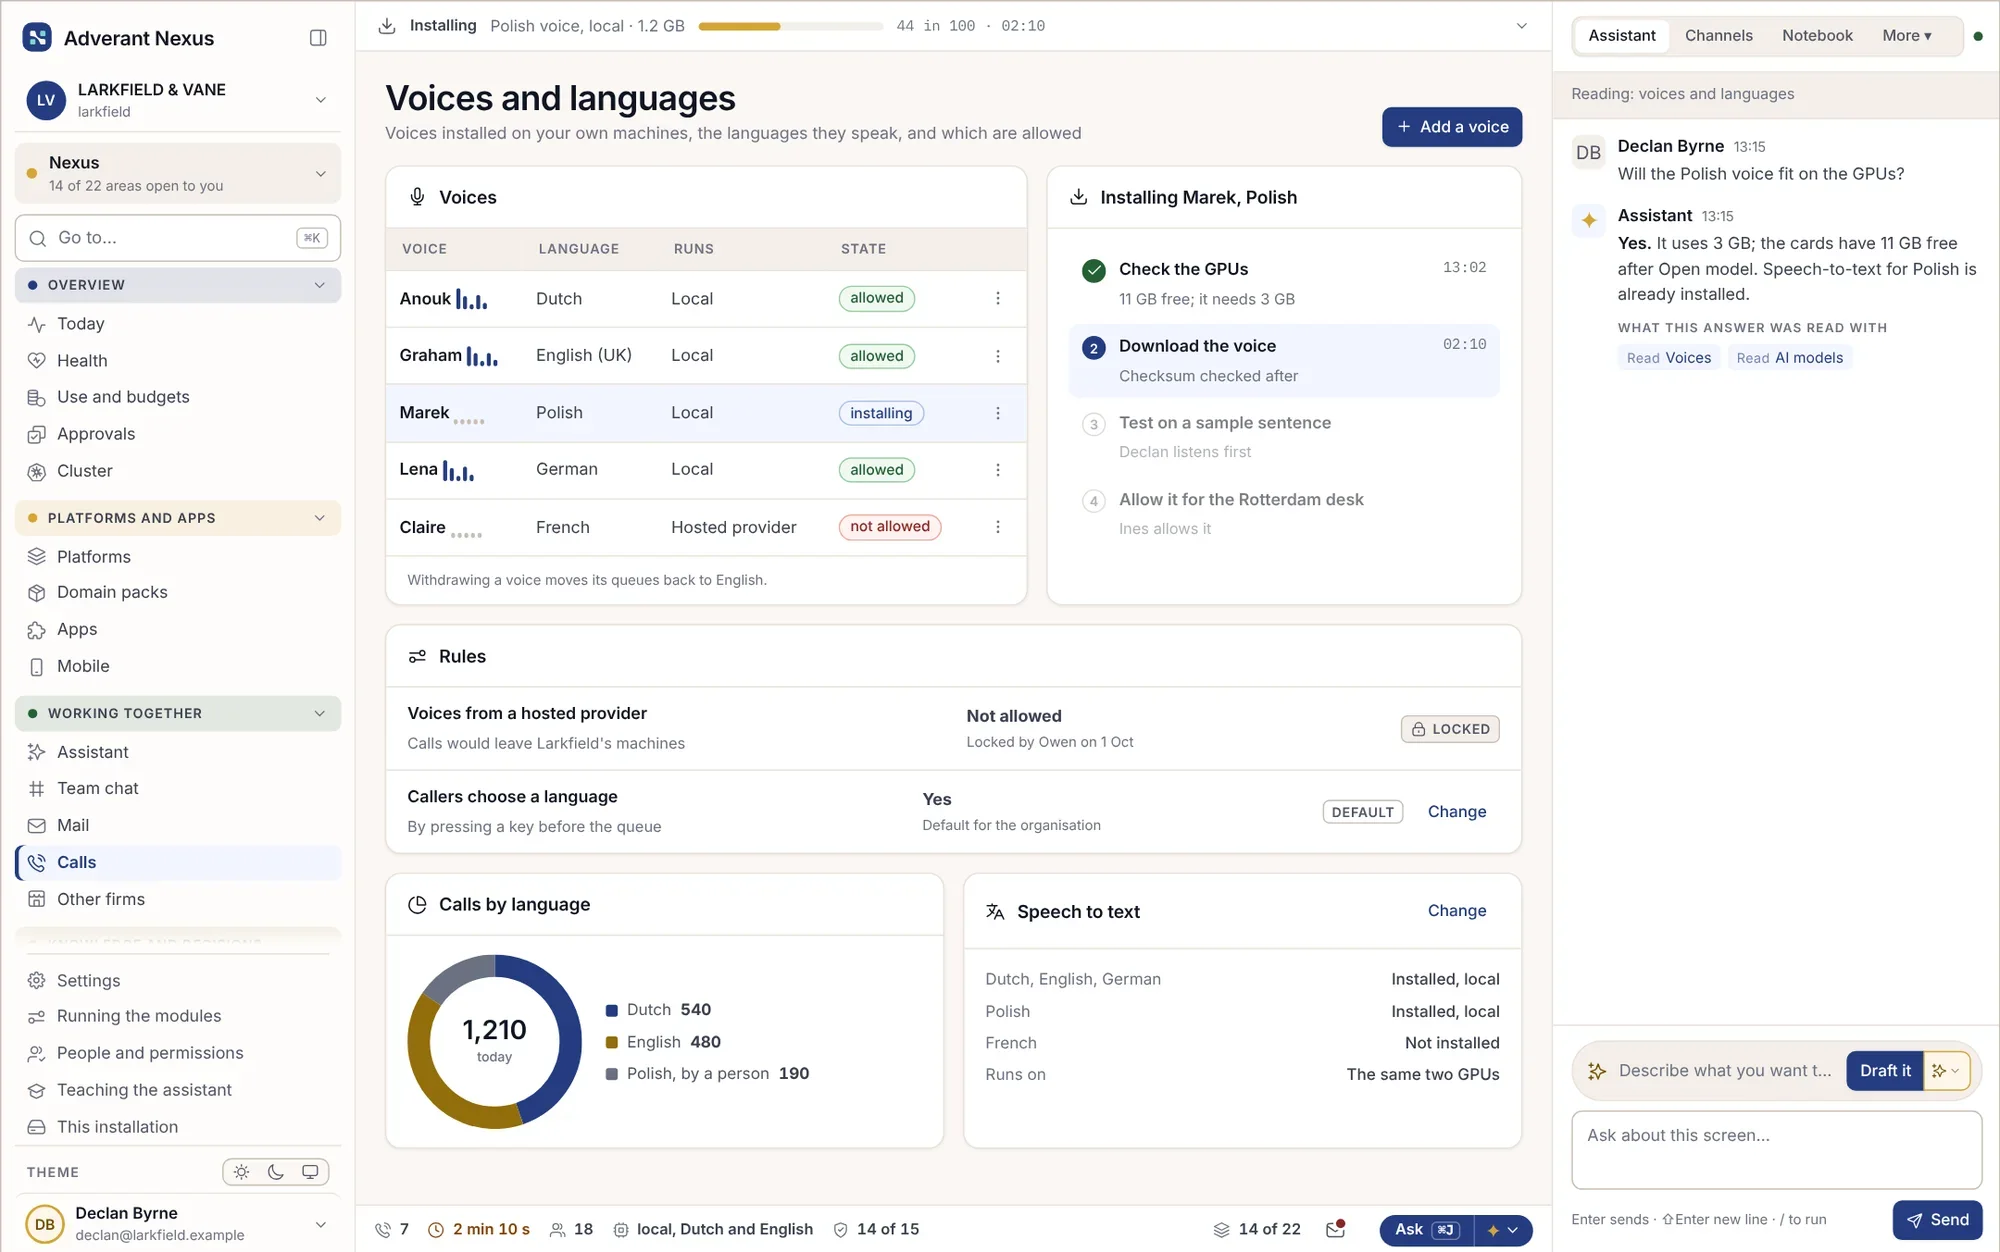Open the Draft it options dropdown
This screenshot has width=2000, height=1252.
pos(1946,1071)
